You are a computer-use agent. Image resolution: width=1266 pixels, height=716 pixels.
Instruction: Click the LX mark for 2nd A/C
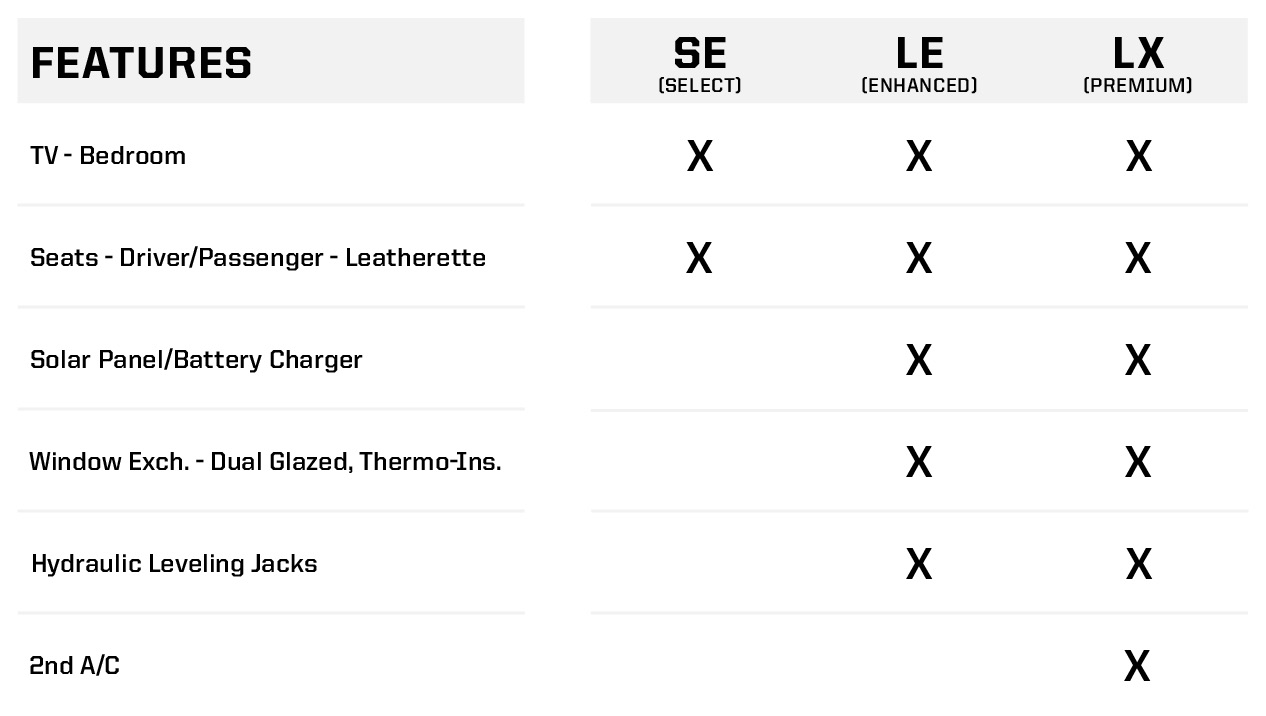1137,666
